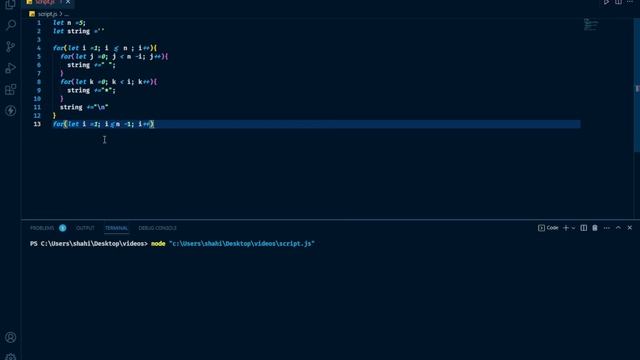
Task: Click the string +="\n" code line
Action: 84,107
